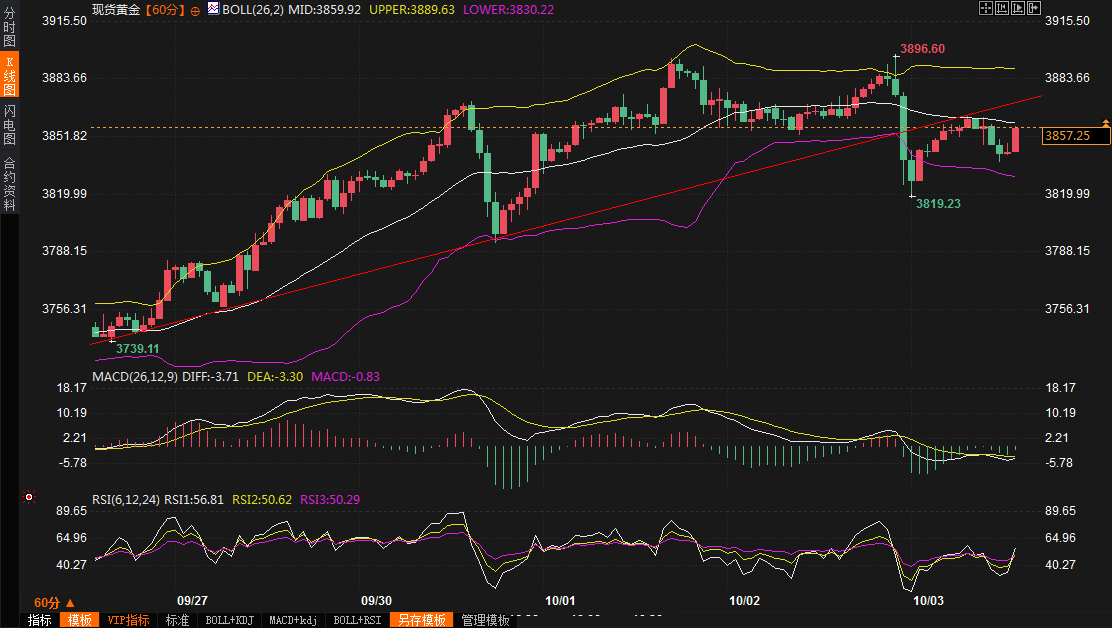The height and width of the screenshot is (628, 1112).
Task: Click the RSI3:50.29 value
Action: [x=330, y=500]
